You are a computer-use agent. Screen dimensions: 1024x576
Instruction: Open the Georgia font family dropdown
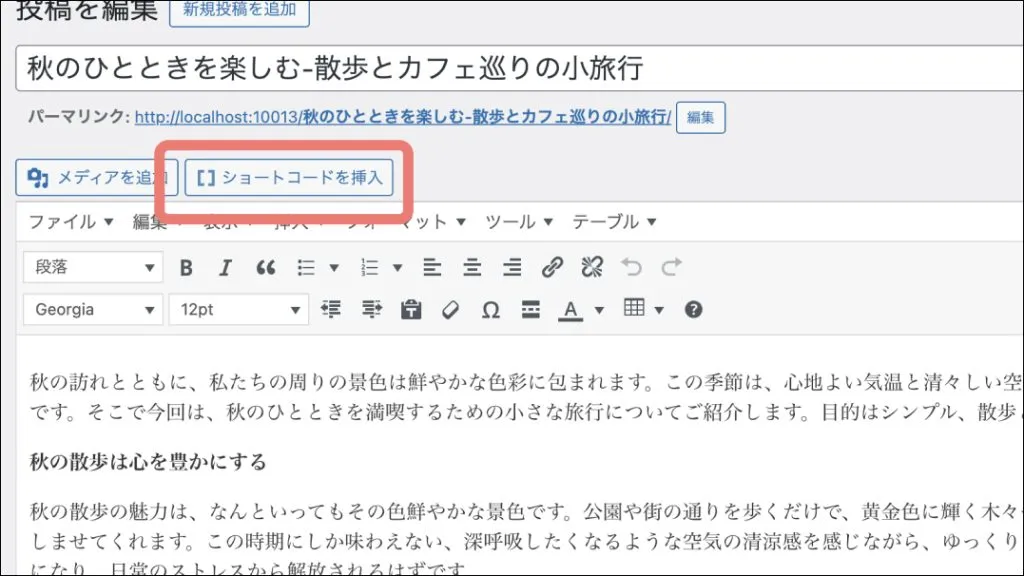tap(93, 310)
